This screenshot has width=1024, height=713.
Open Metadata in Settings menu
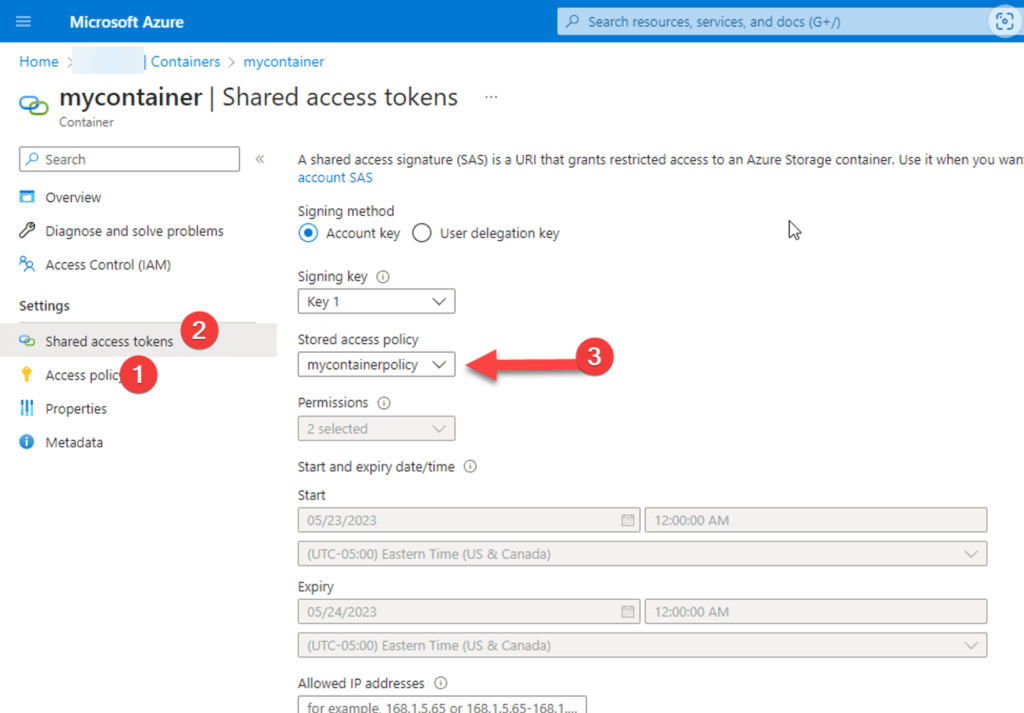pos(74,443)
